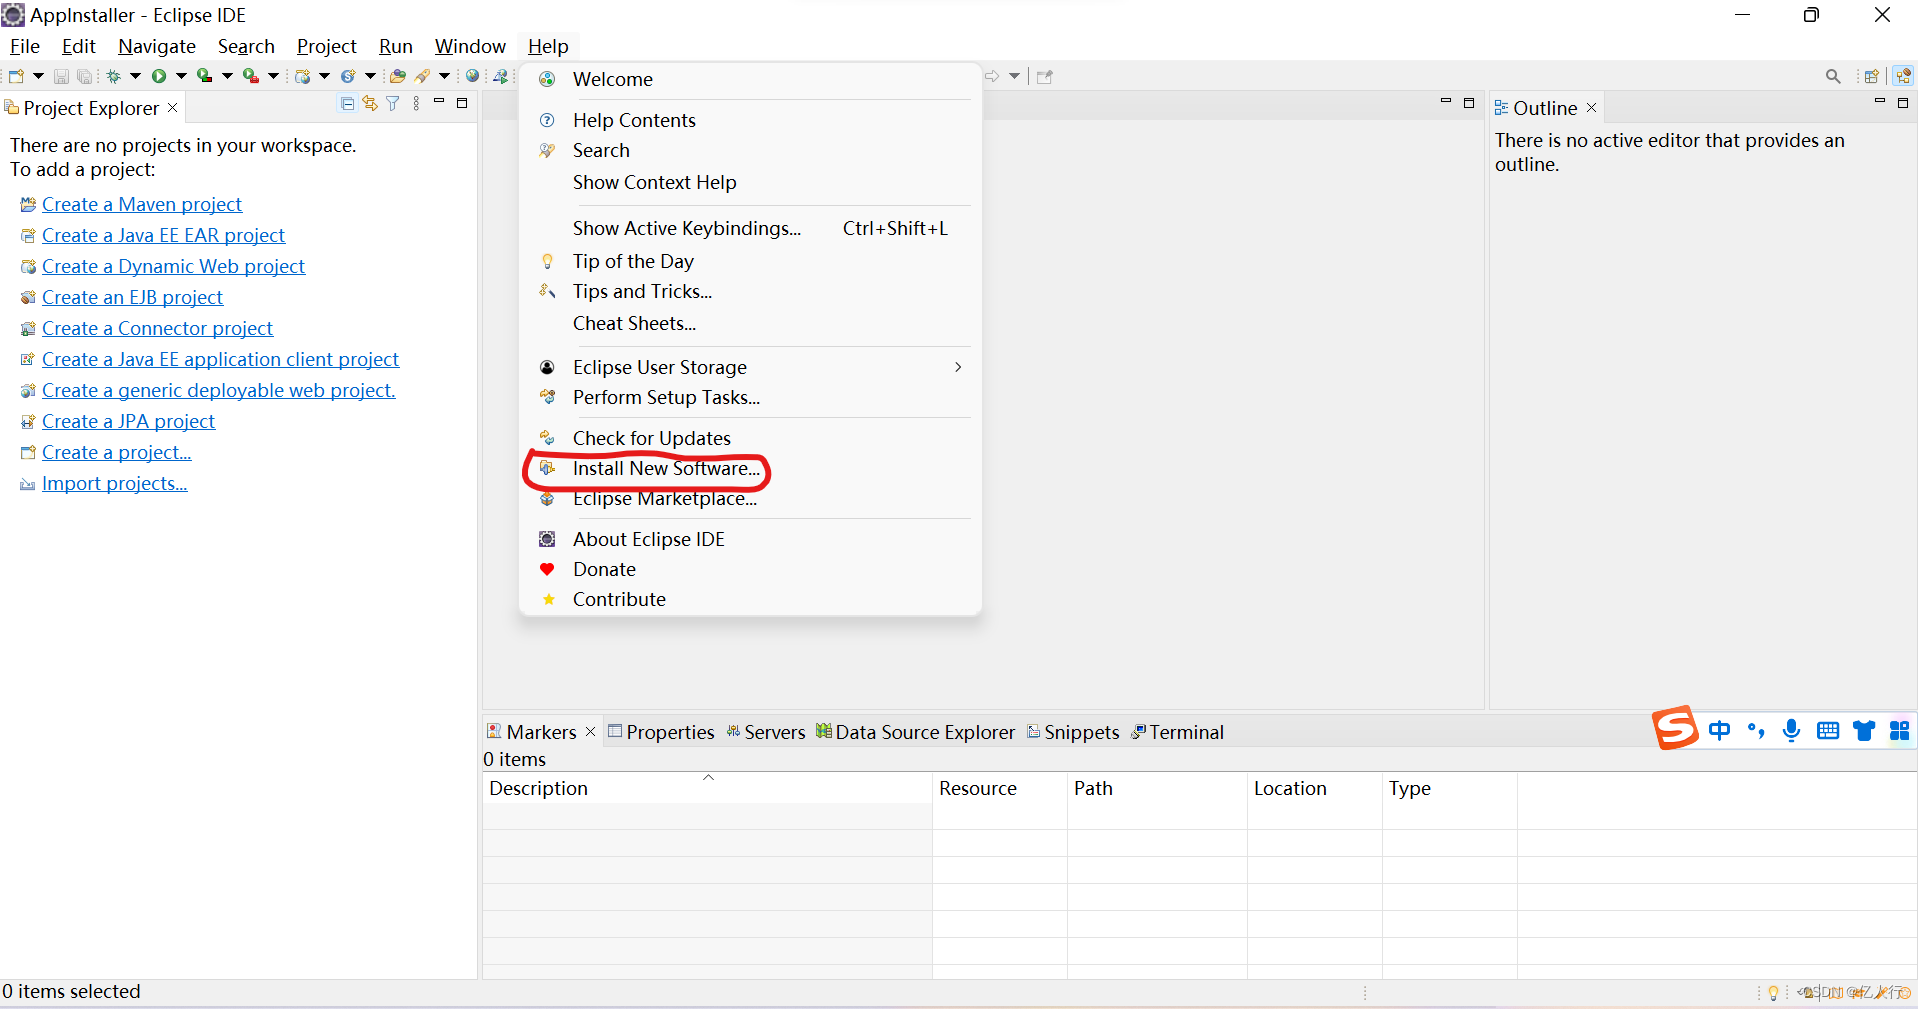Toggle punctuation mode in Sogou bar

pyautogui.click(x=1756, y=731)
